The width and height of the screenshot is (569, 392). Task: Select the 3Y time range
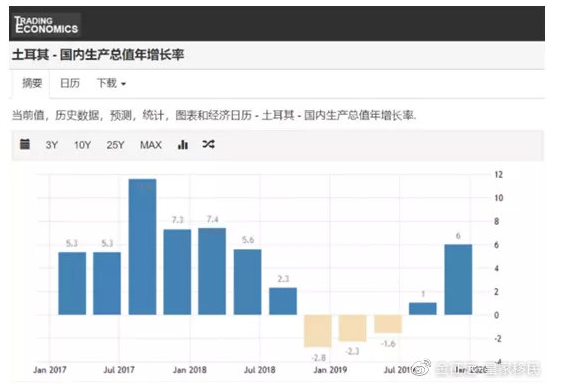tap(52, 145)
